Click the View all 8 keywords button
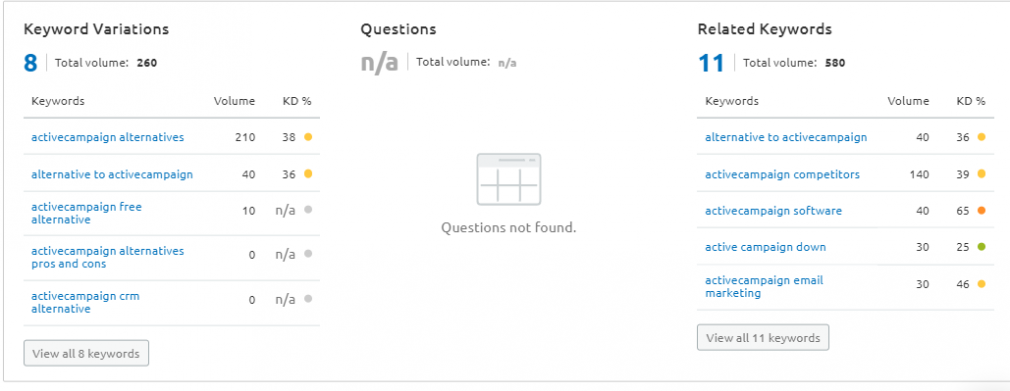The image size is (1010, 391). (x=86, y=354)
